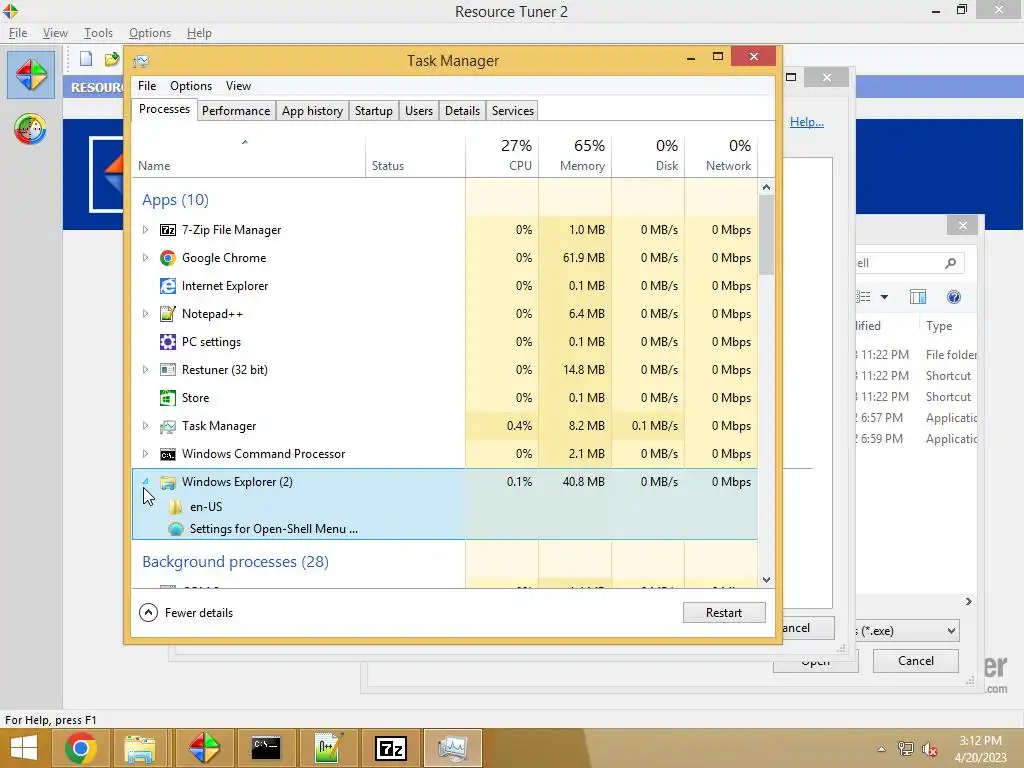Open Resource Tuner Help menu

199,33
